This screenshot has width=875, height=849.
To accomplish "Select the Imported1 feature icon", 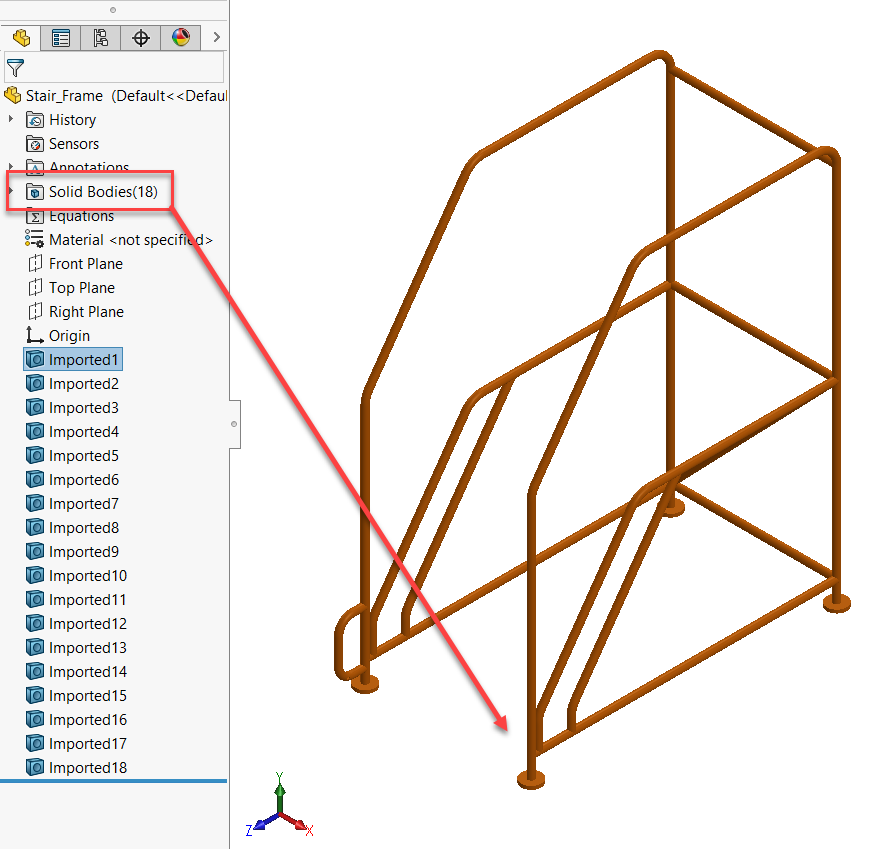I will point(35,359).
